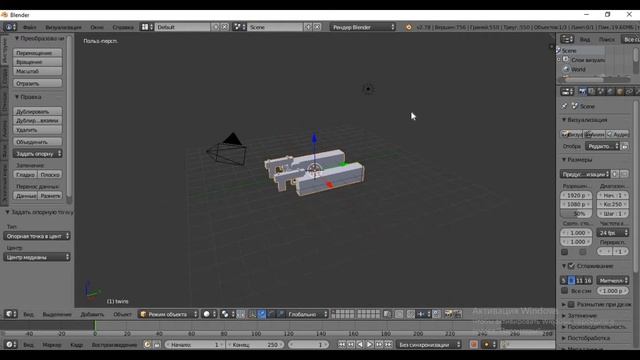Open the Окно menu

(x=97, y=27)
